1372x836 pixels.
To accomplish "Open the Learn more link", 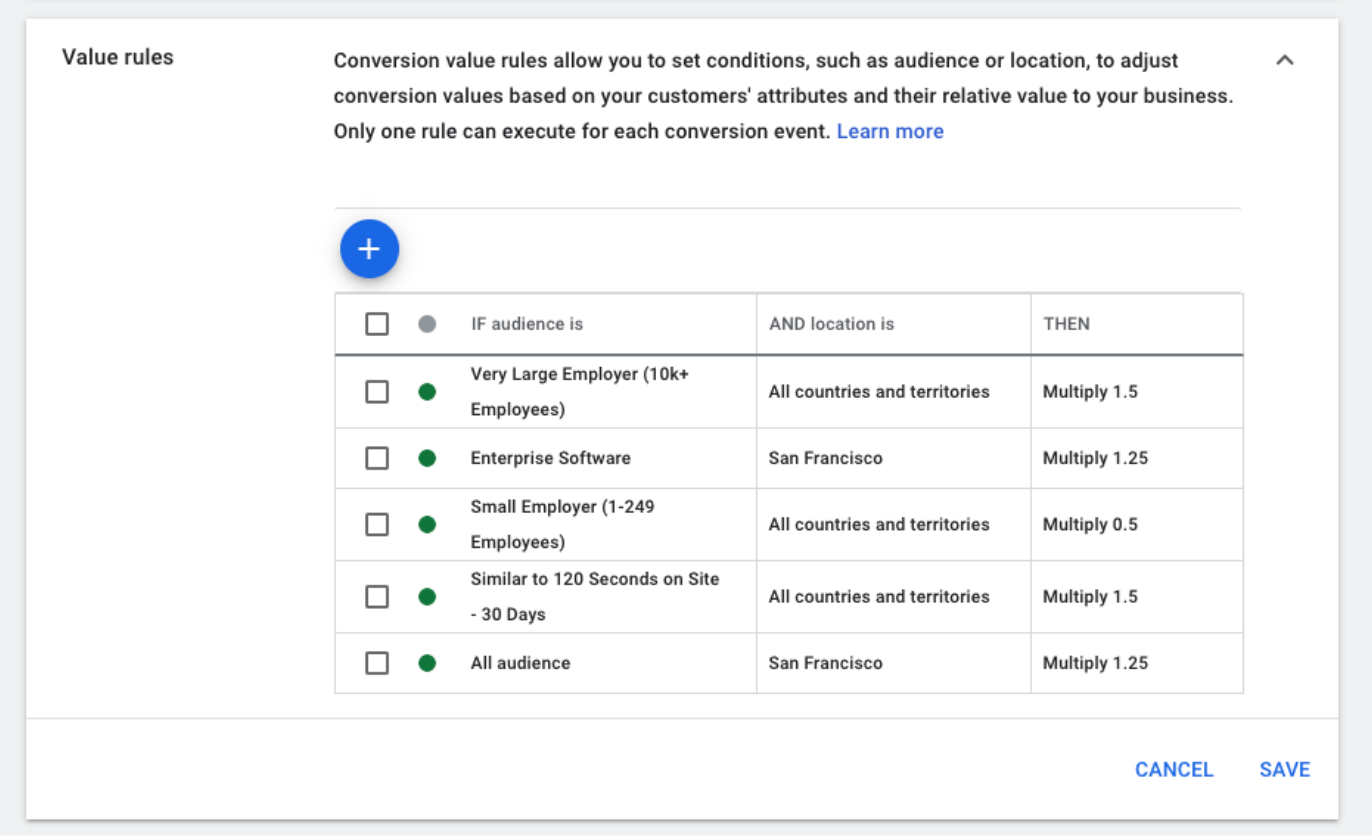I will point(889,131).
